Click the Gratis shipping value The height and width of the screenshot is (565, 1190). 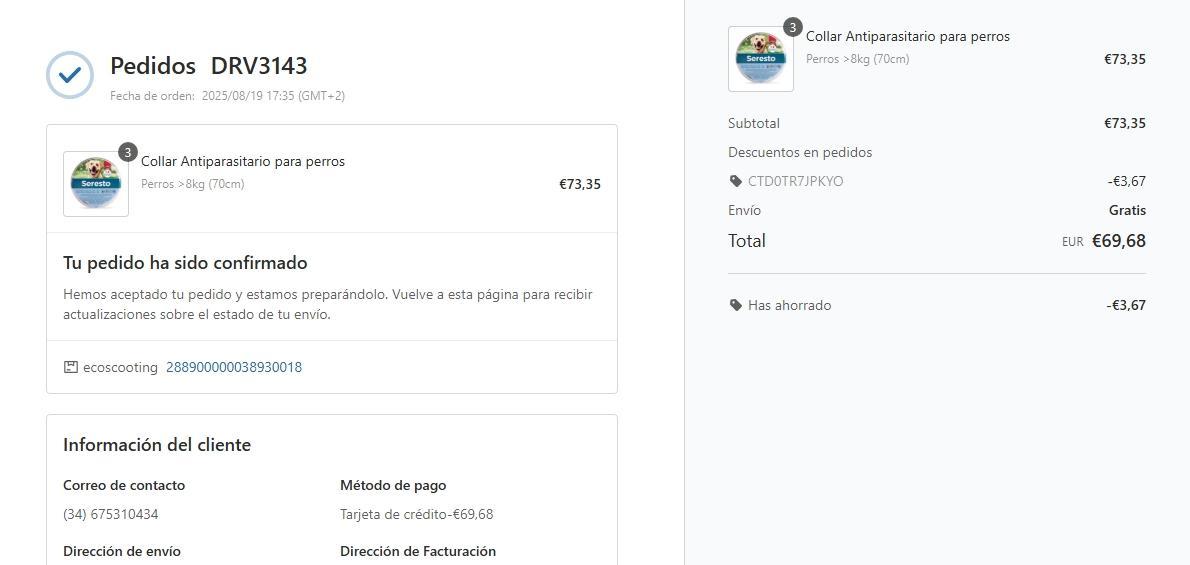point(1127,210)
